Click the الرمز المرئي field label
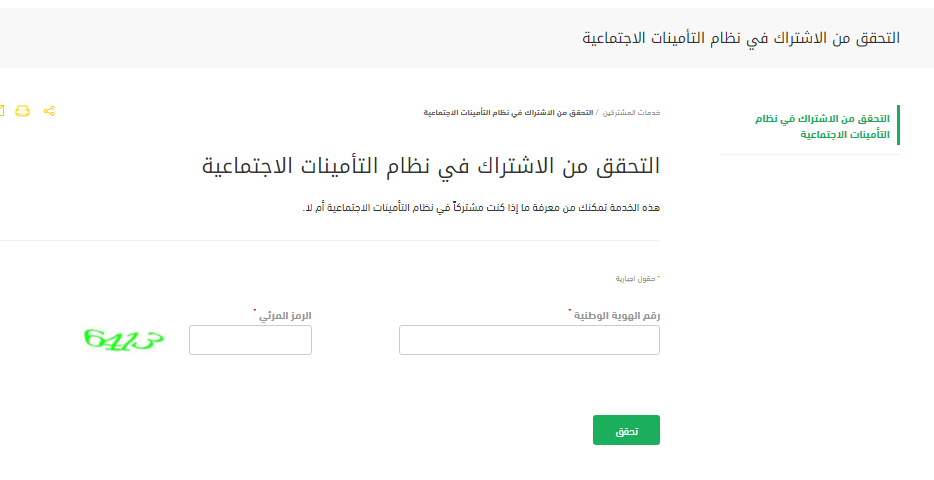Viewport: 934px width, 480px height. pos(286,316)
